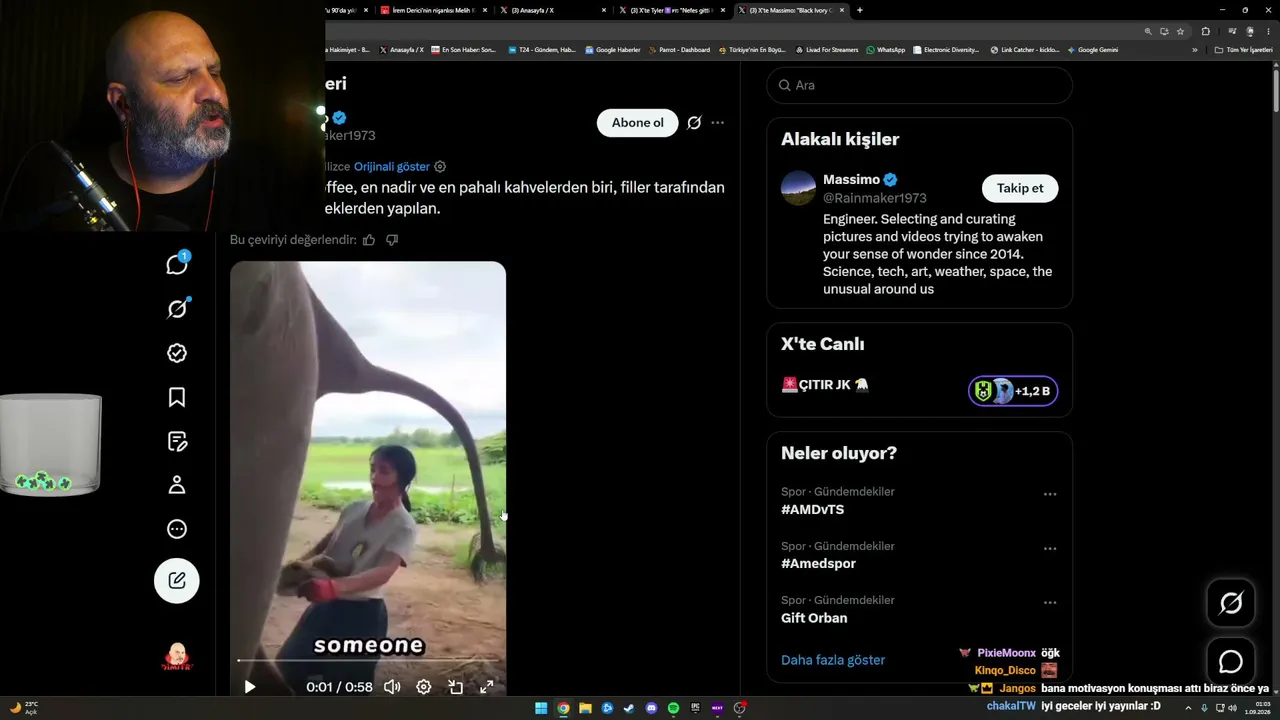Open the ÇITIR JK live space
Image resolution: width=1280 pixels, height=720 pixels.
(825, 385)
